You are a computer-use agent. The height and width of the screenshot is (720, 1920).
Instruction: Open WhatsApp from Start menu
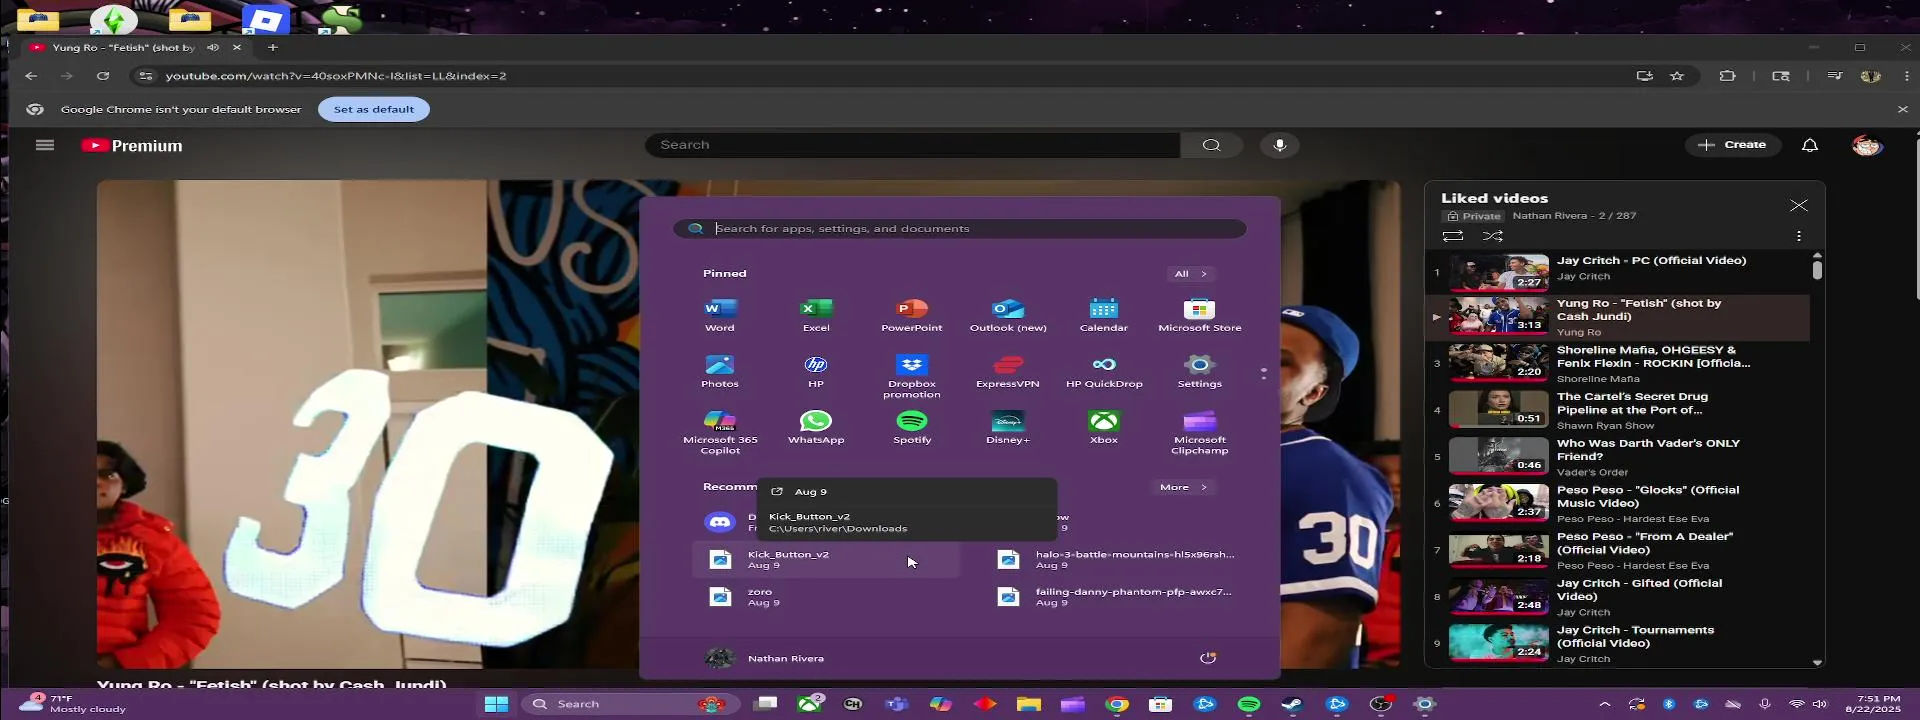816,427
